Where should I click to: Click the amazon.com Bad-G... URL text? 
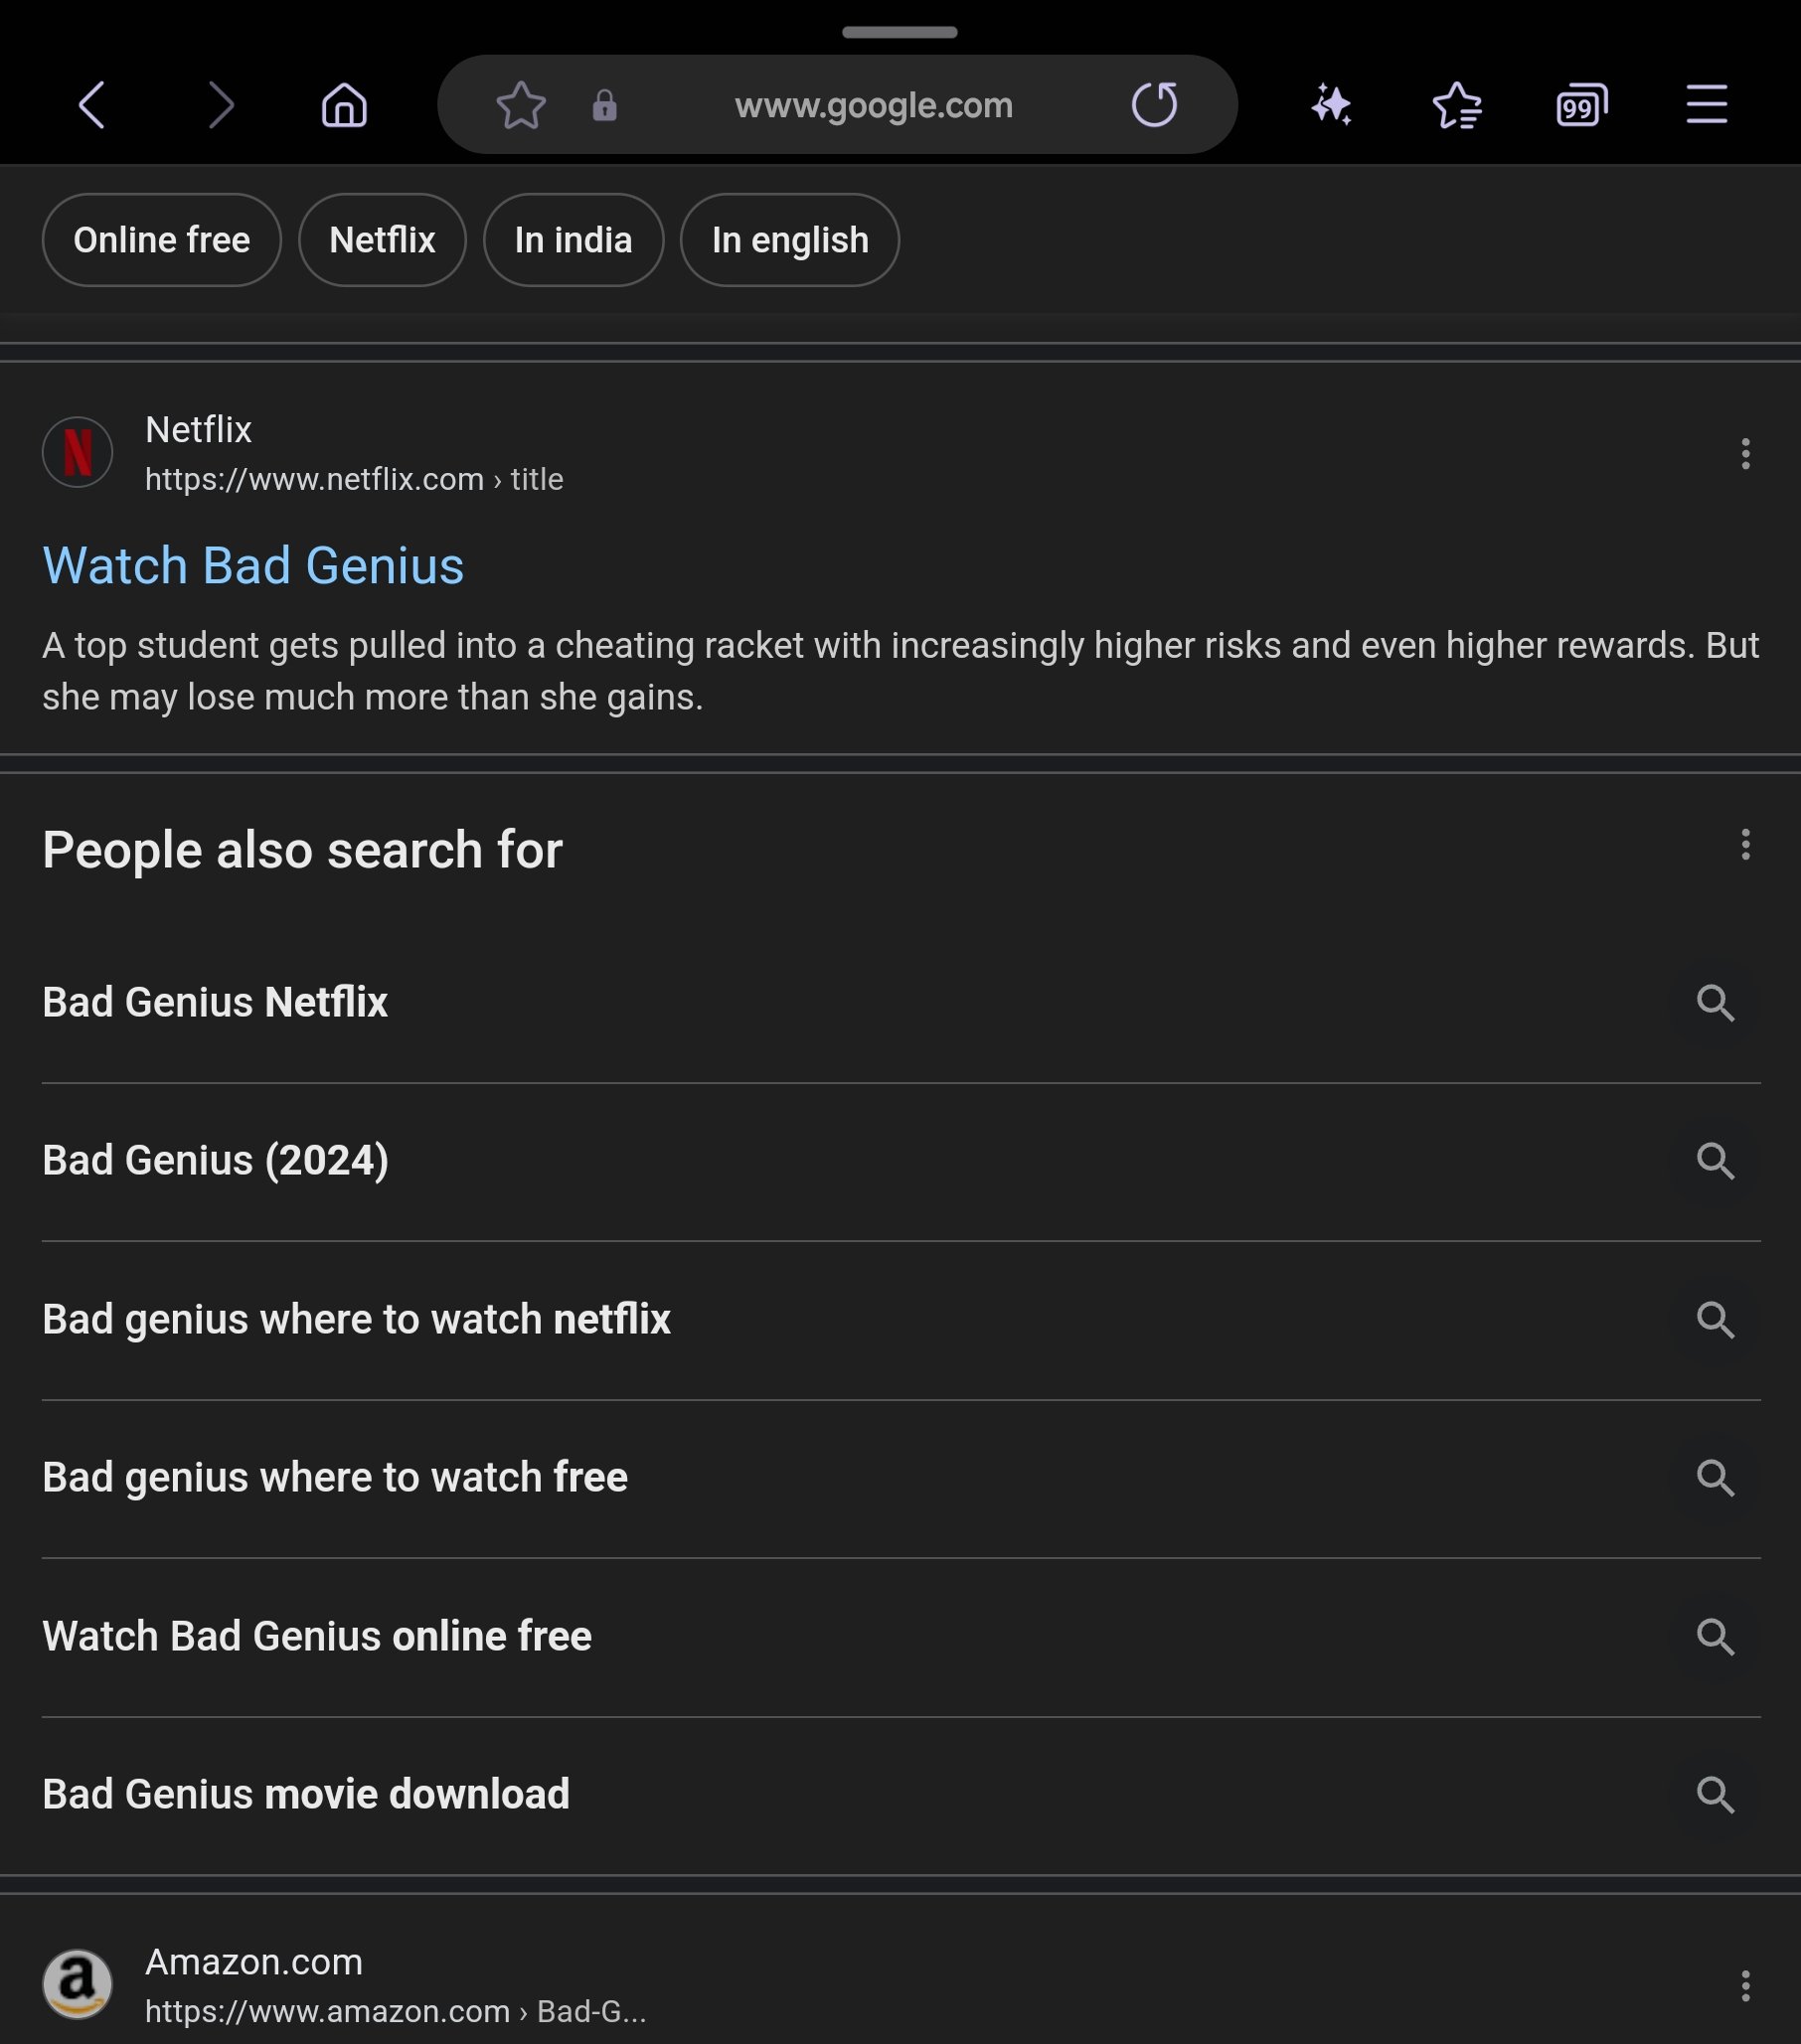tap(396, 2011)
